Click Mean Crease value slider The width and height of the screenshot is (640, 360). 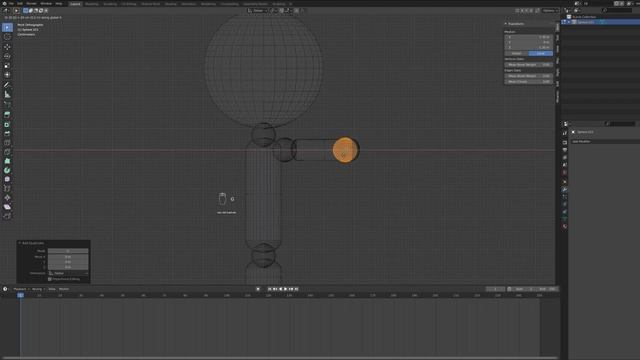[529, 82]
